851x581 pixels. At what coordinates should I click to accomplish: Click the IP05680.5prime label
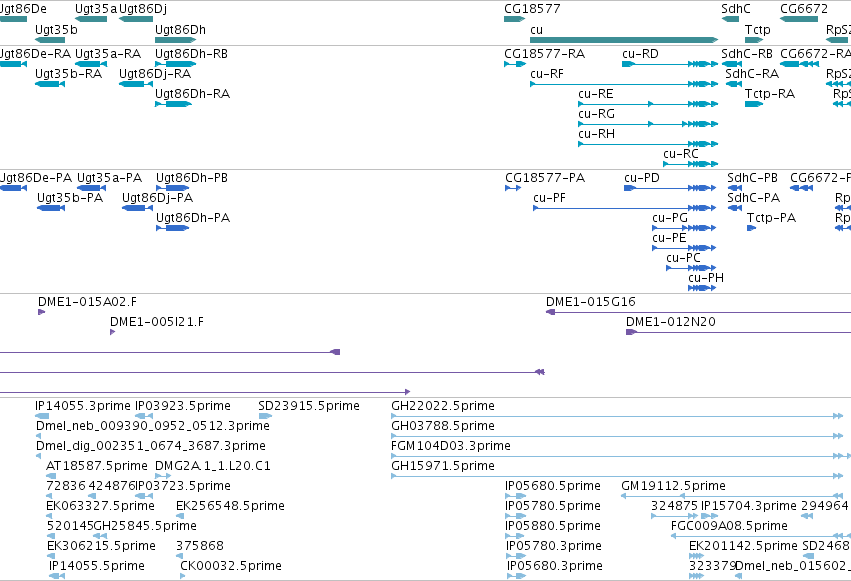tap(552, 486)
